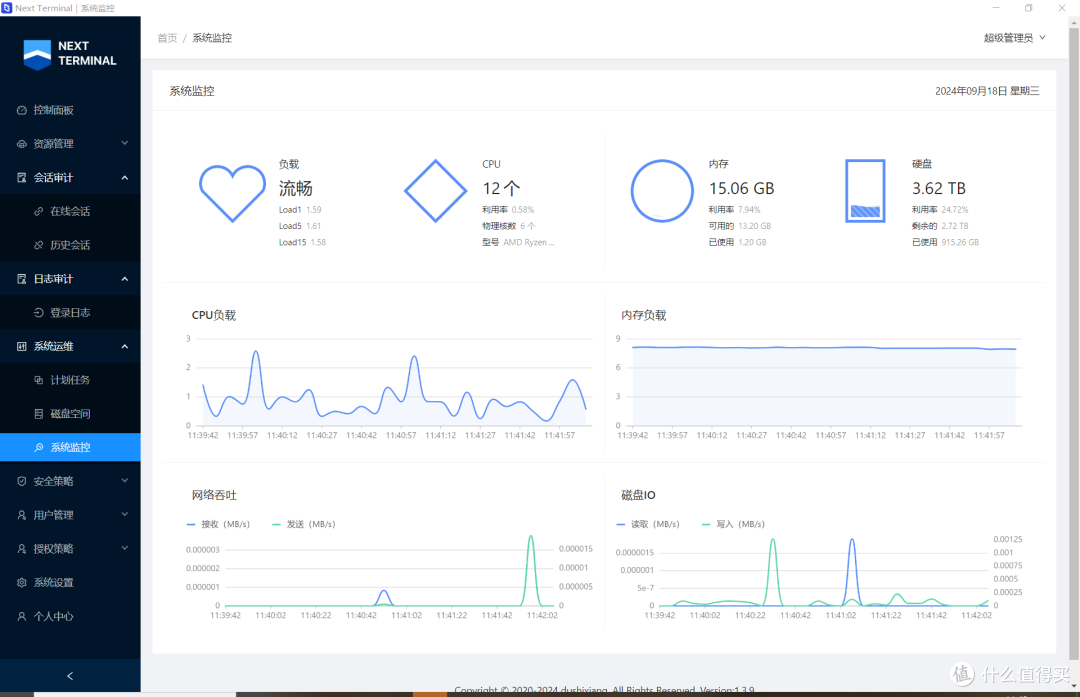The height and width of the screenshot is (697, 1080).
Task: Click the 磁盘IO chart title
Action: click(x=638, y=495)
